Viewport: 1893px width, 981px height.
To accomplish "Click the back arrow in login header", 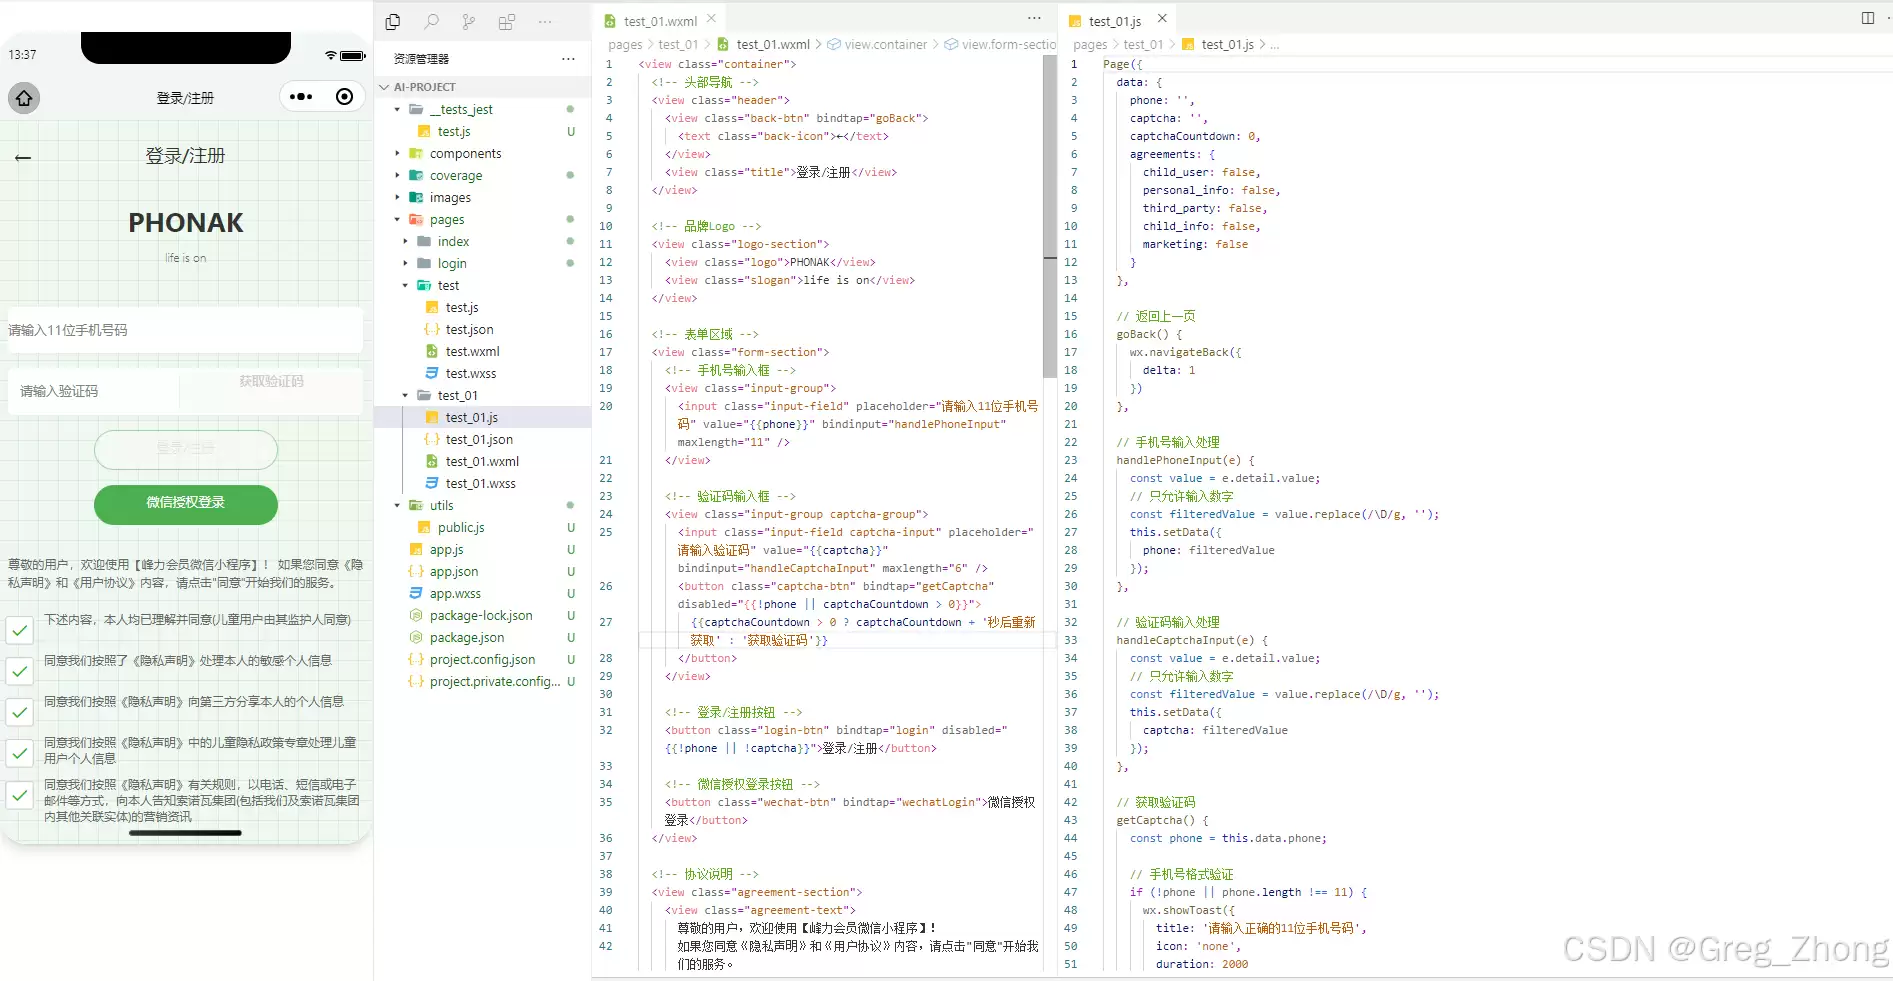I will 23,157.
